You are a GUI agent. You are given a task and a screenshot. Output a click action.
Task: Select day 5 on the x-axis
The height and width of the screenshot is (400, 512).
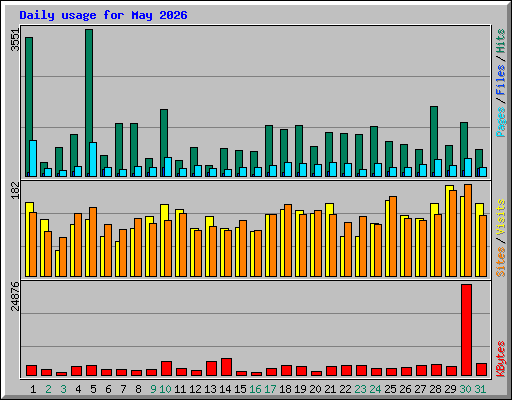point(93,389)
